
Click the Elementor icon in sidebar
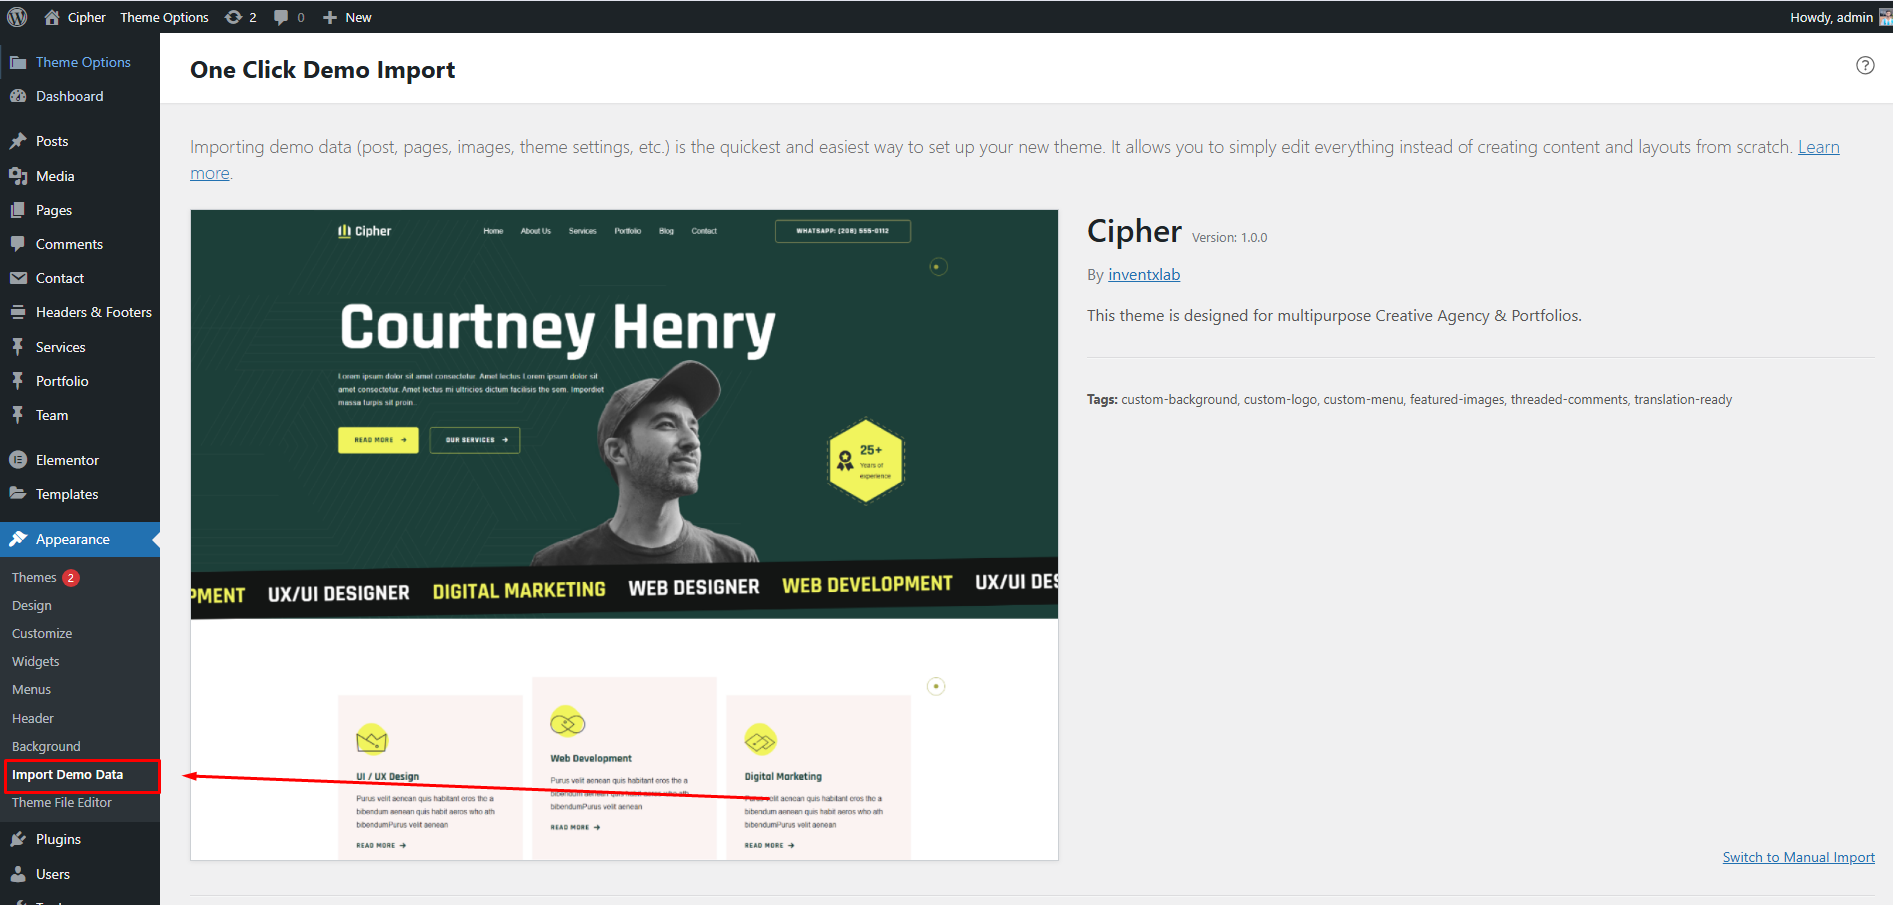pos(18,460)
